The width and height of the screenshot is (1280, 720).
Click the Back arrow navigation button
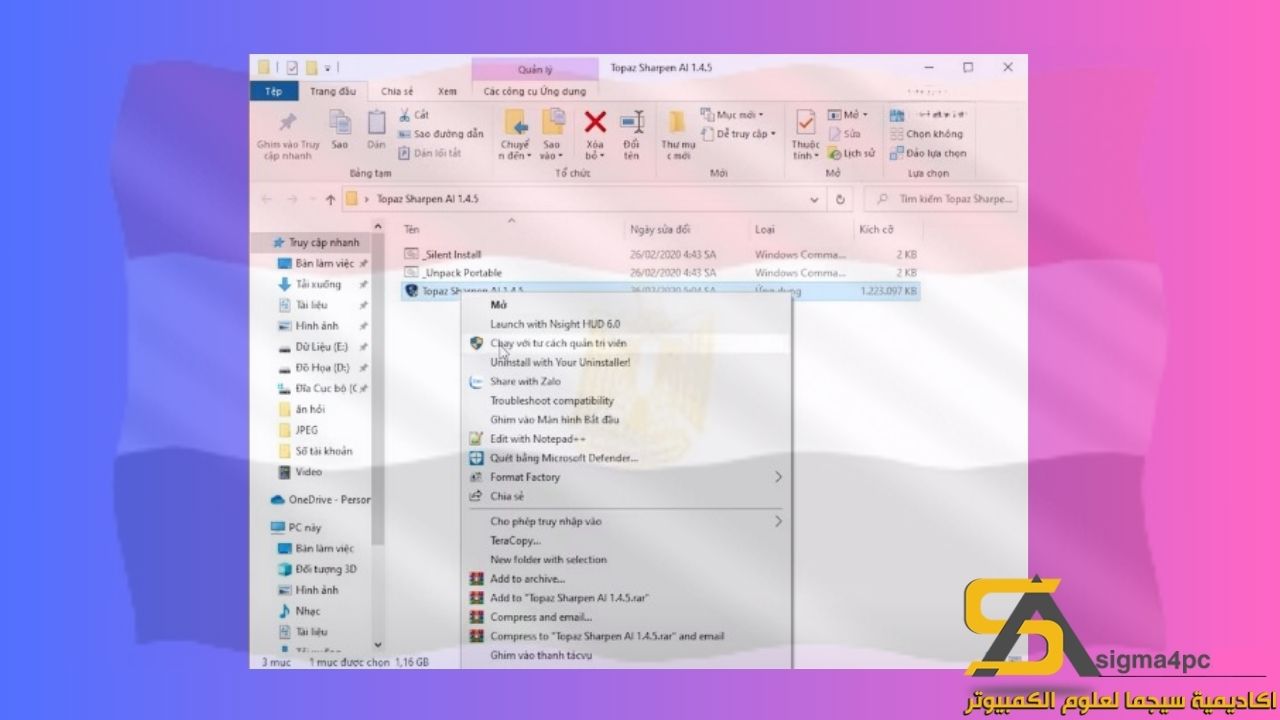(266, 199)
